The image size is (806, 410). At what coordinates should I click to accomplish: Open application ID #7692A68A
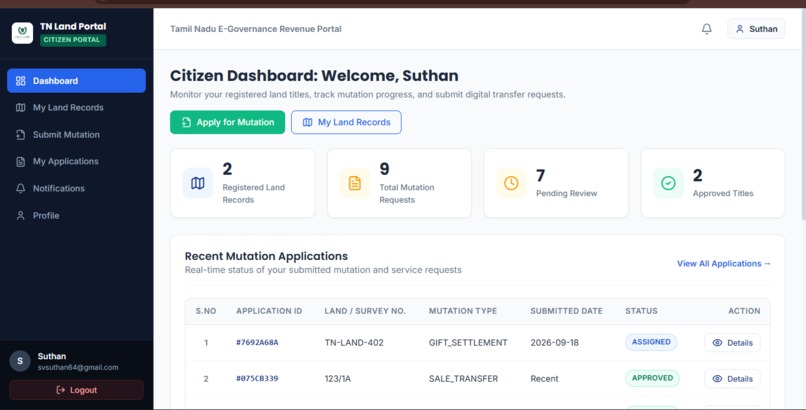point(257,342)
